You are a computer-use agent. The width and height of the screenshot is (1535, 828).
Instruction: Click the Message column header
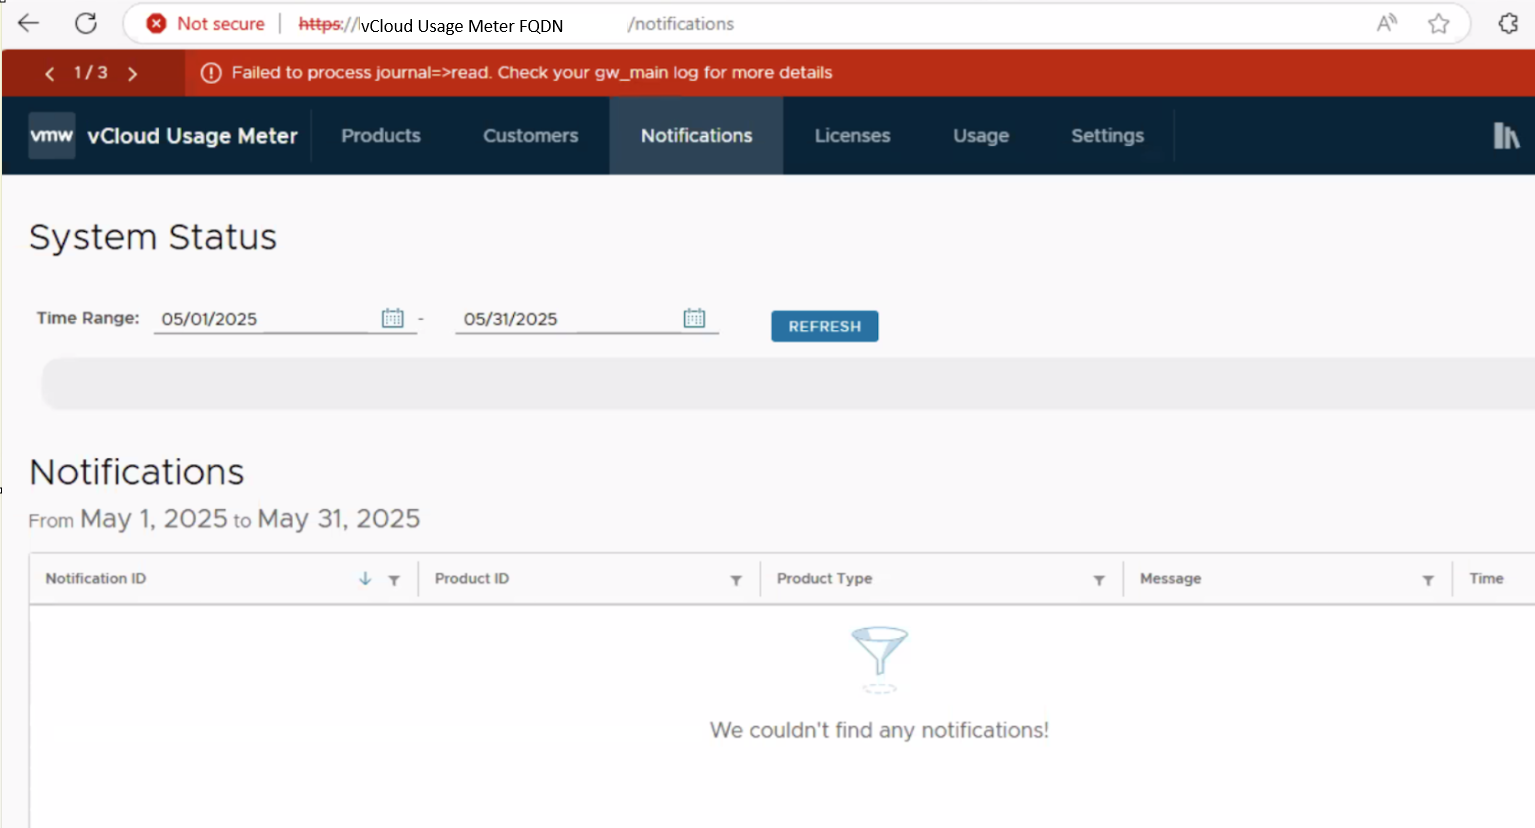[x=1171, y=578]
